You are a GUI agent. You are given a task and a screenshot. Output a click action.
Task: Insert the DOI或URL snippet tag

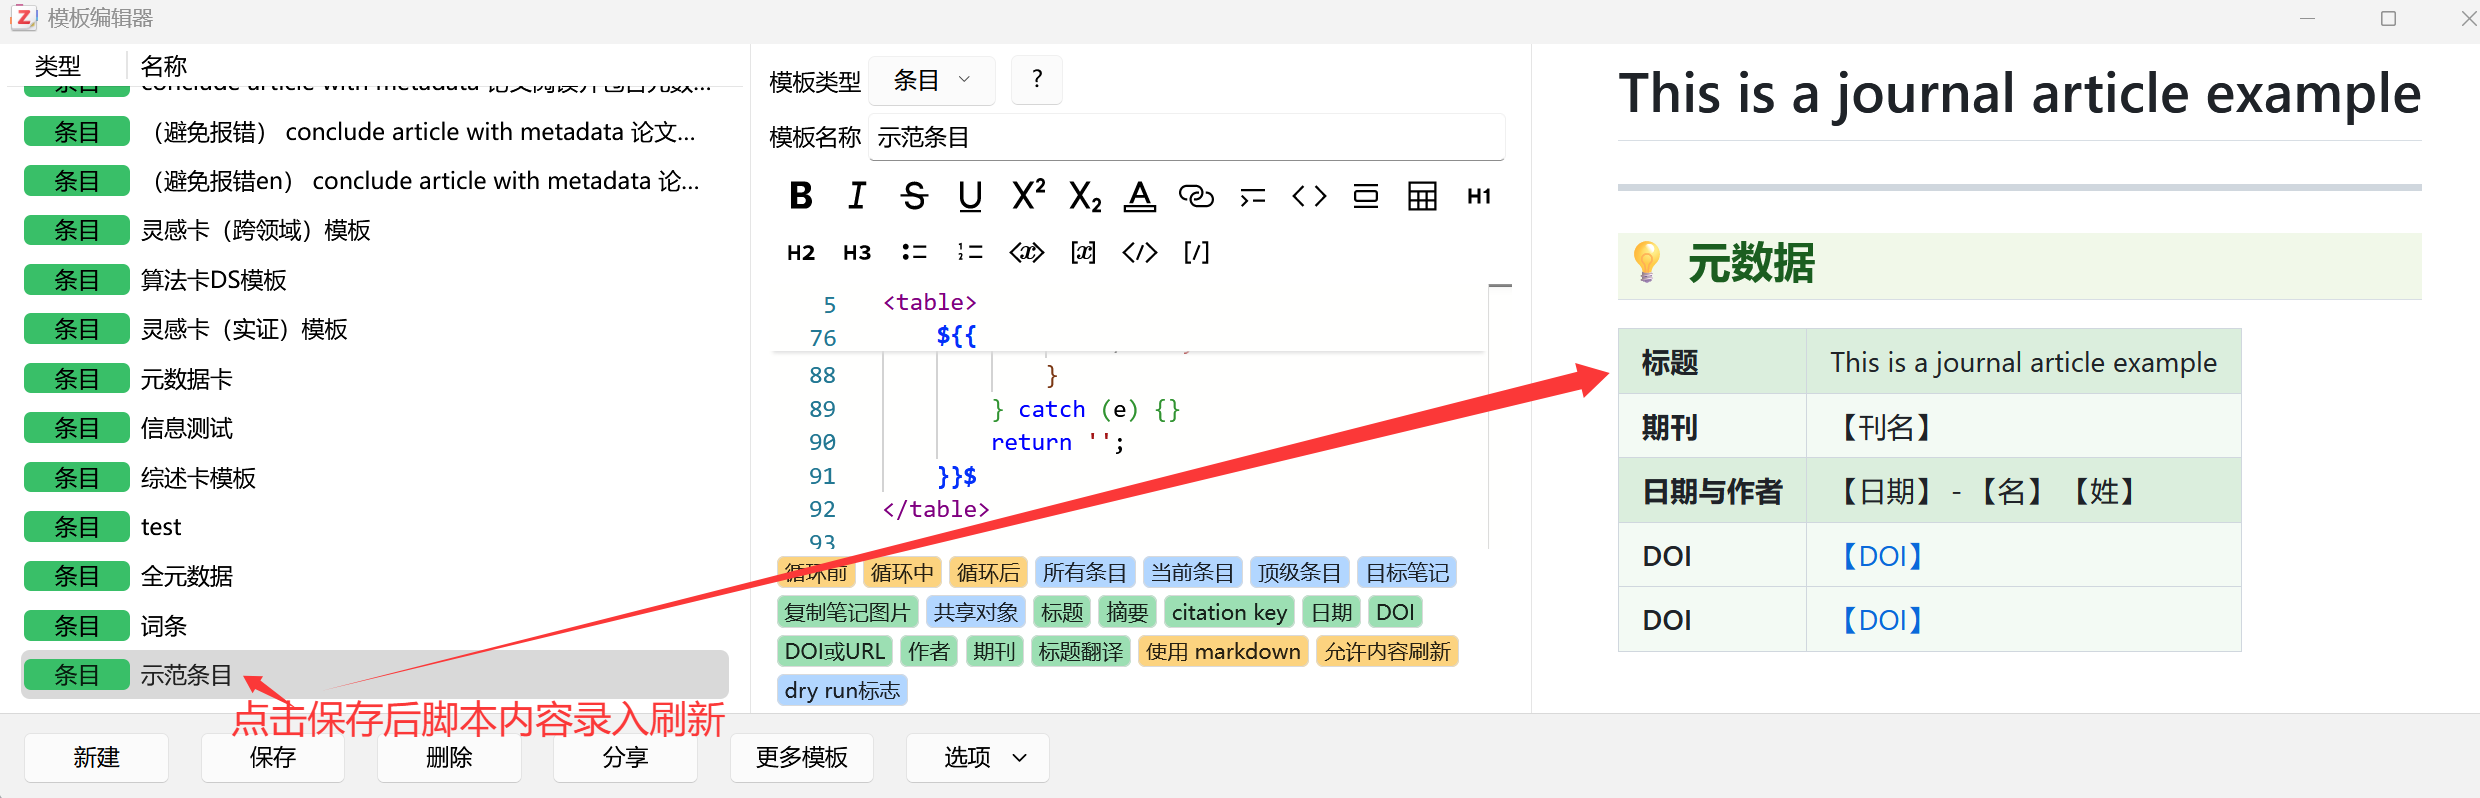835,652
